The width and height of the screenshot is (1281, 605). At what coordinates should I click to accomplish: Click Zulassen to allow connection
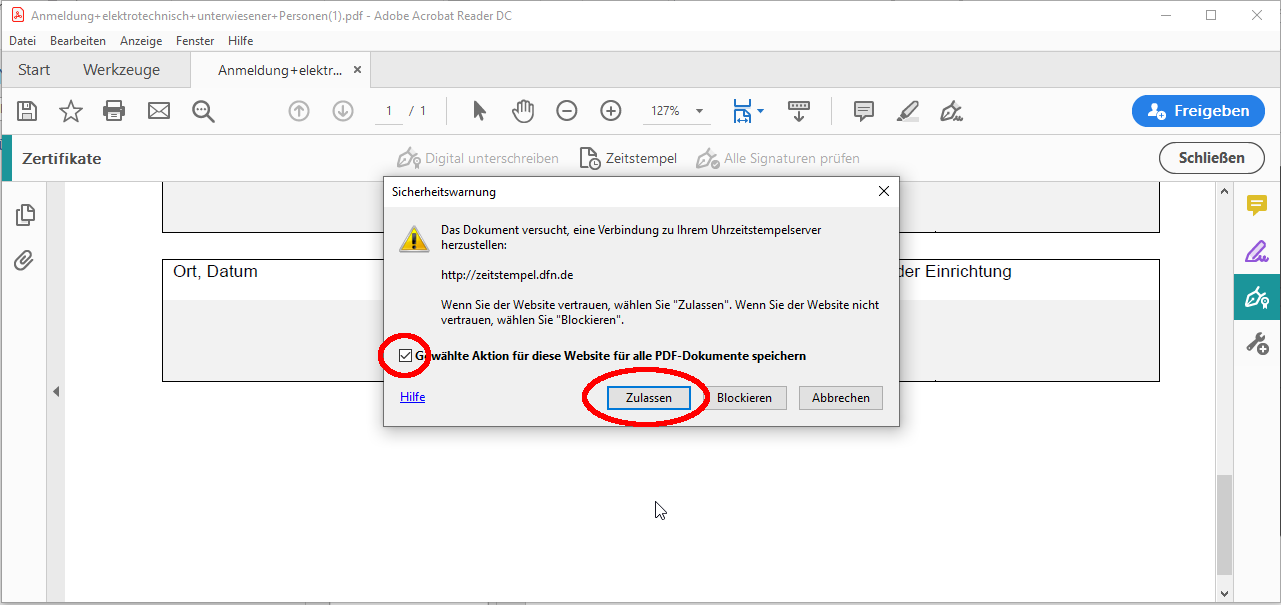[649, 398]
